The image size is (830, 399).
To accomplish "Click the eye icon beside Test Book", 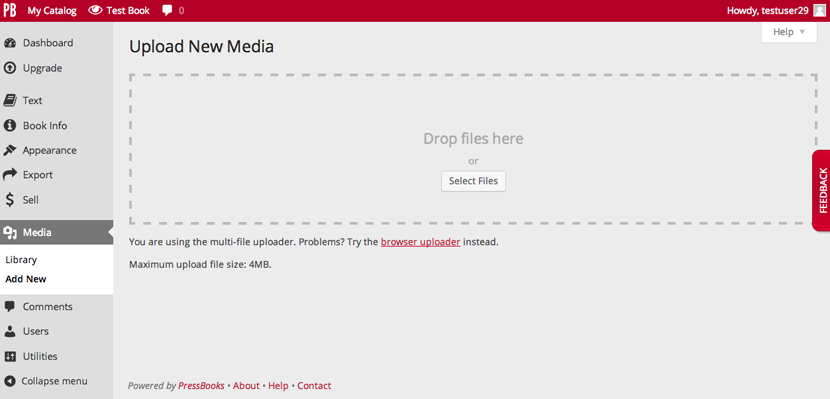I will point(95,10).
